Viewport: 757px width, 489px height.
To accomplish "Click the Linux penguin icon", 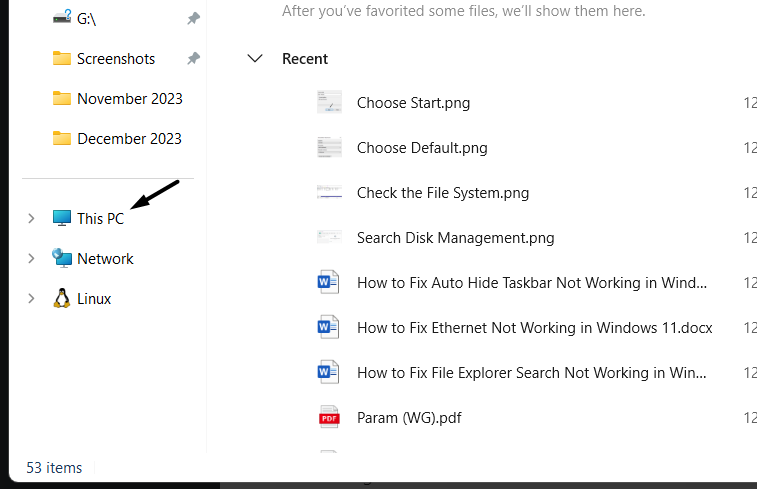I will click(x=62, y=298).
